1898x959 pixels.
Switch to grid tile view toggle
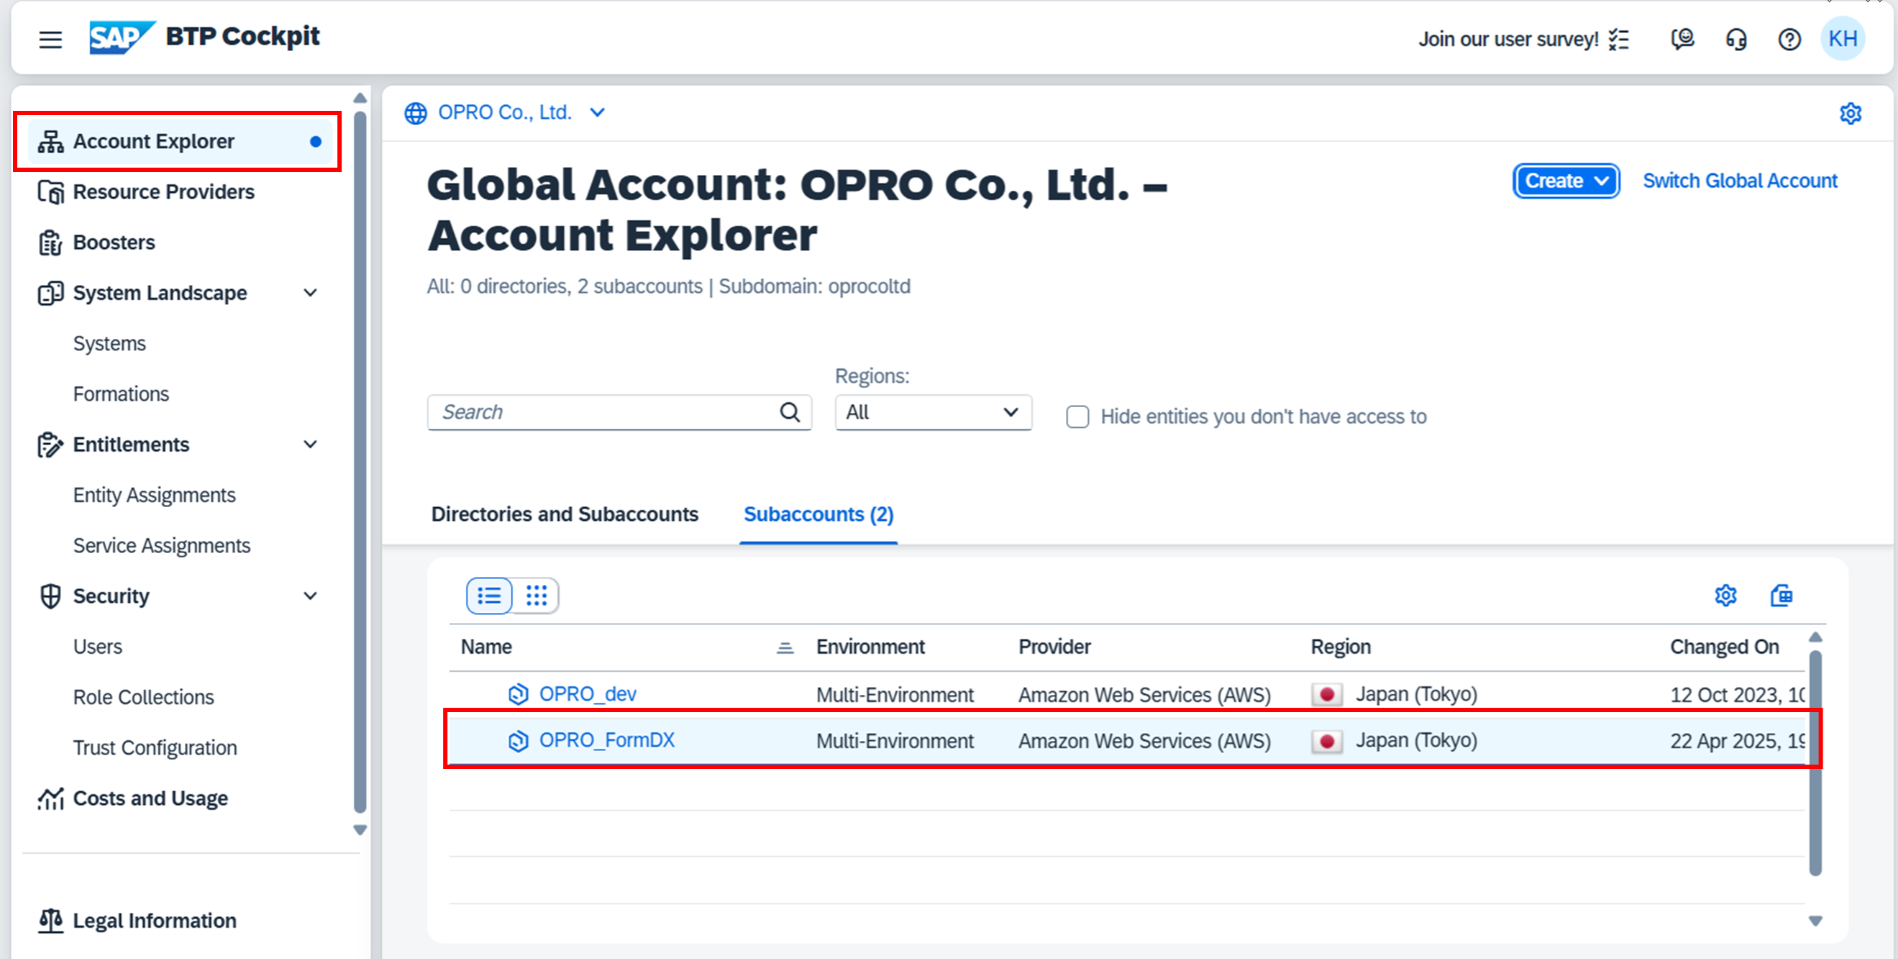point(537,596)
